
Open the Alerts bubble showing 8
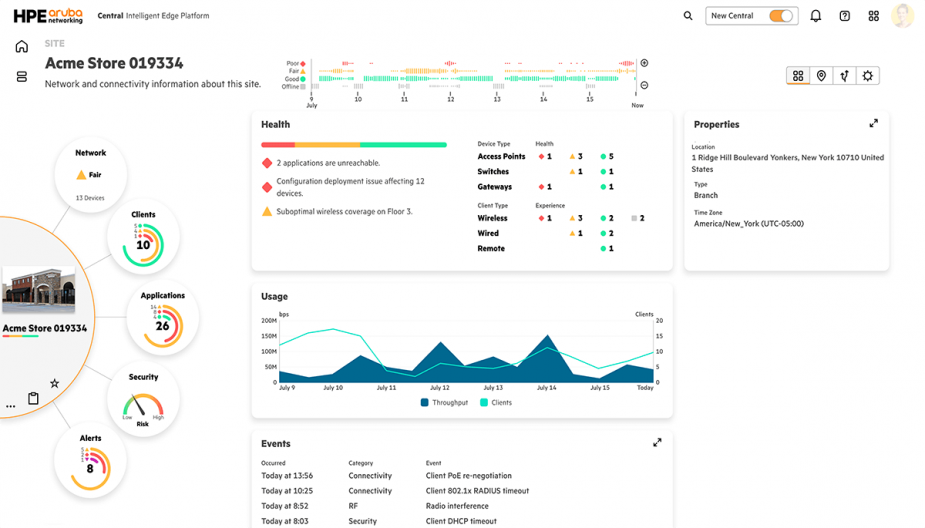[90, 462]
